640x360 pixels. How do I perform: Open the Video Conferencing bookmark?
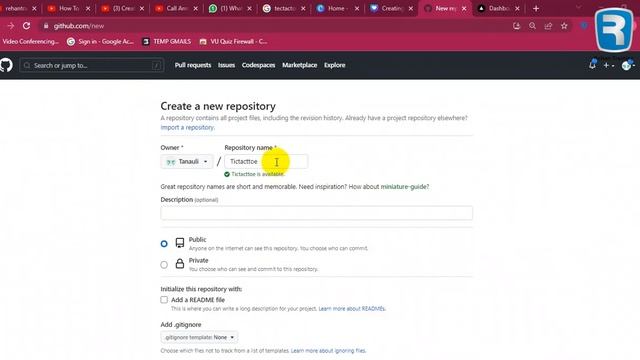click(30, 42)
